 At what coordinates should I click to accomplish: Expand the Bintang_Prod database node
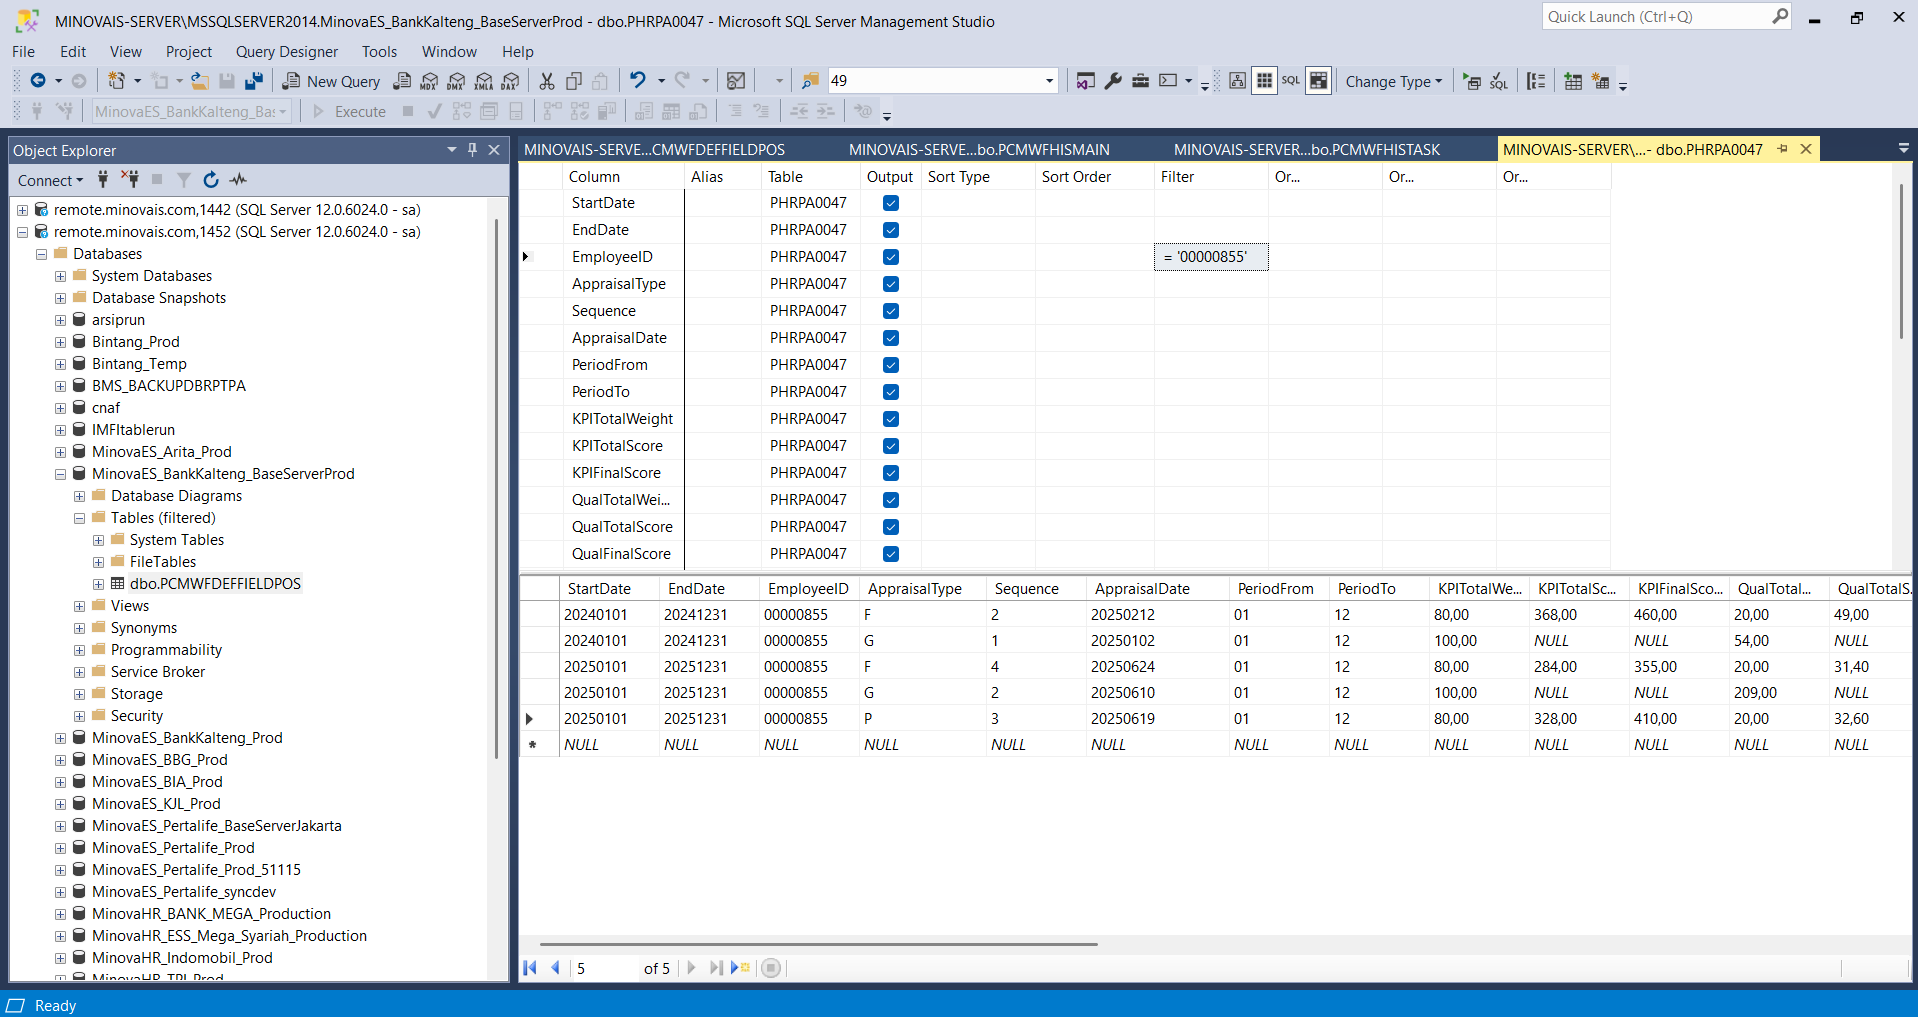(61, 342)
